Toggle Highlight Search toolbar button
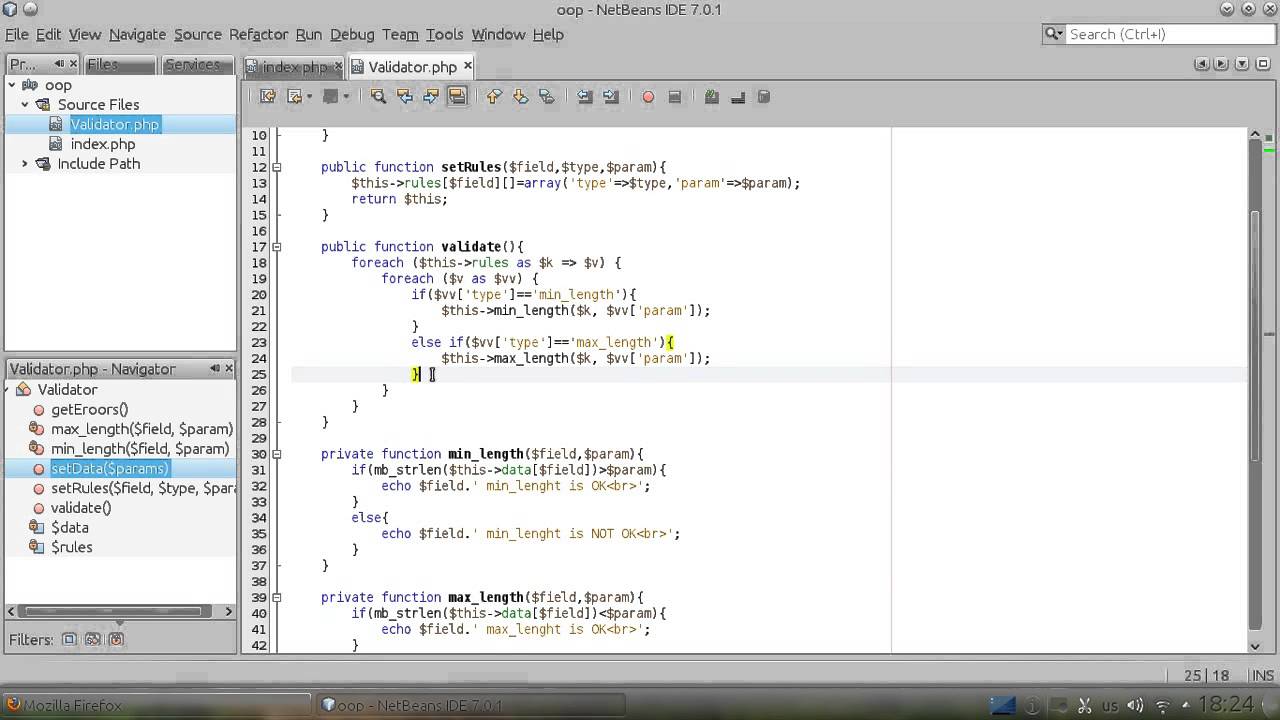 pos(457,97)
